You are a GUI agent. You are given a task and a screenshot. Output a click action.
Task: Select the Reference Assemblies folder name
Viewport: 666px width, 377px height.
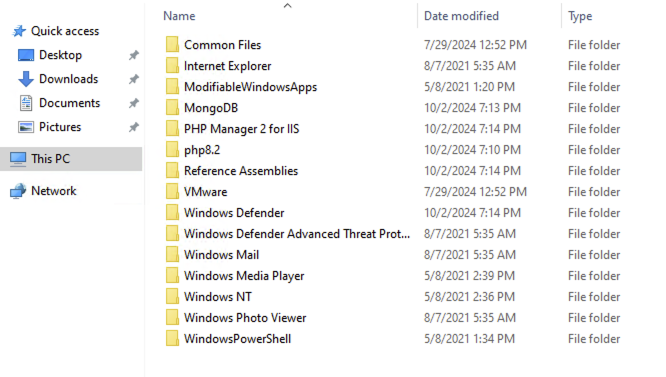241,171
